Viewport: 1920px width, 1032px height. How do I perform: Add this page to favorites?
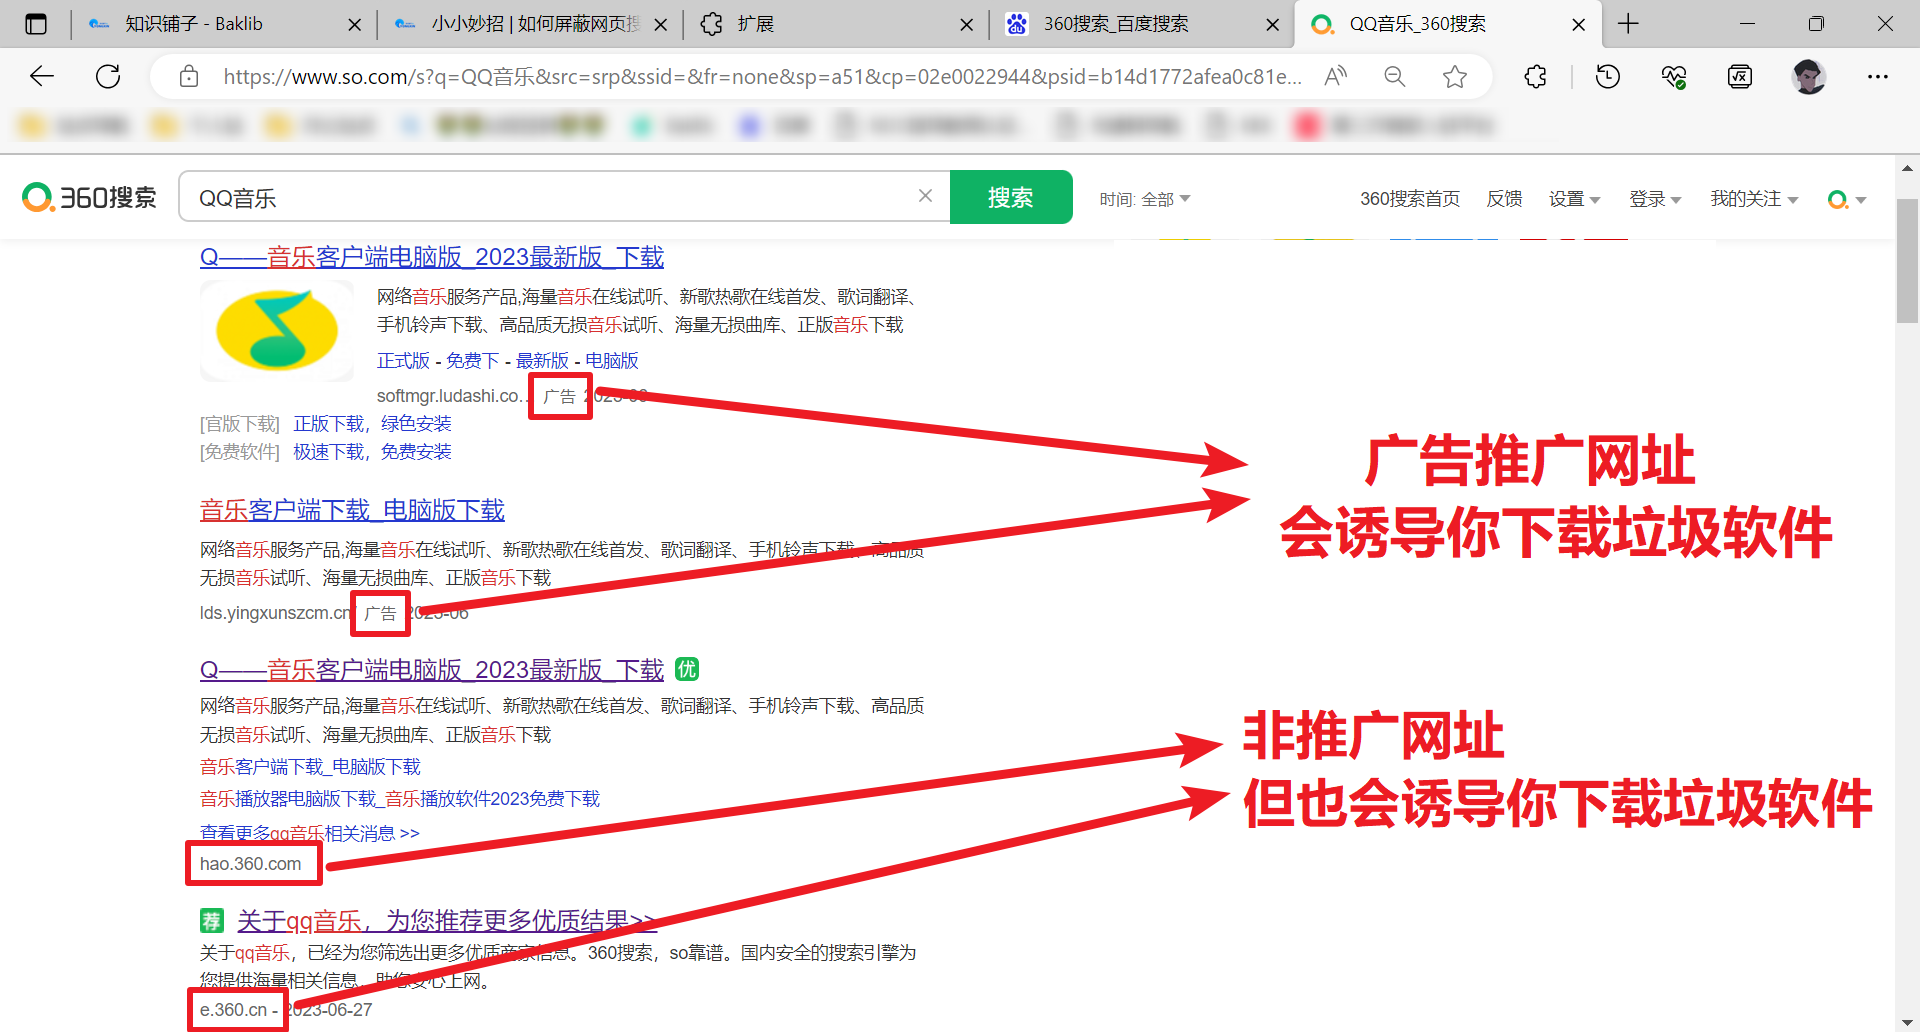click(1455, 76)
